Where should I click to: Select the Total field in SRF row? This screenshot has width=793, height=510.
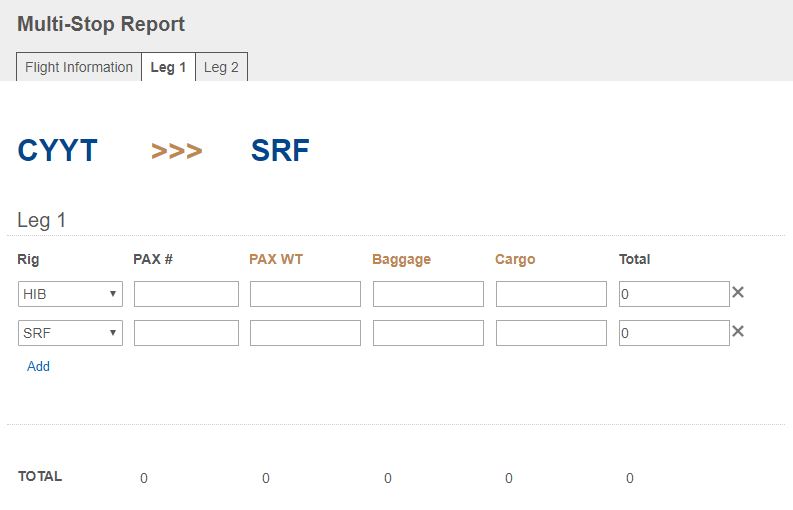coord(673,333)
